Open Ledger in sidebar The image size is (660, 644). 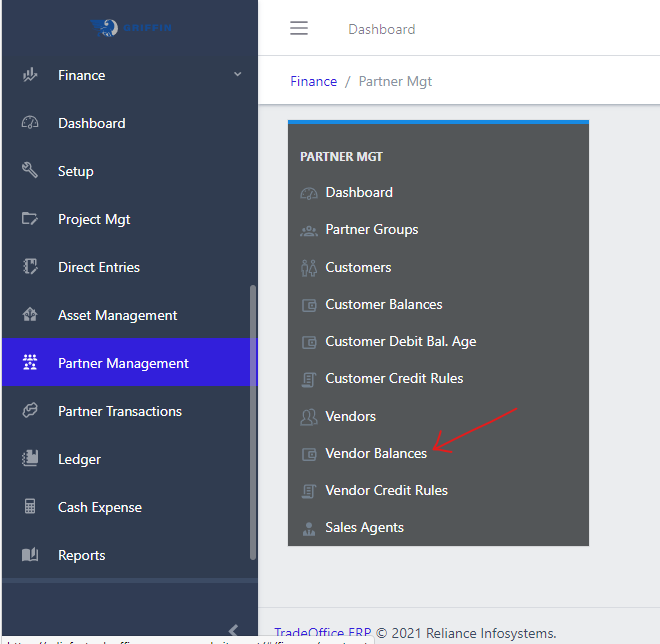point(80,459)
